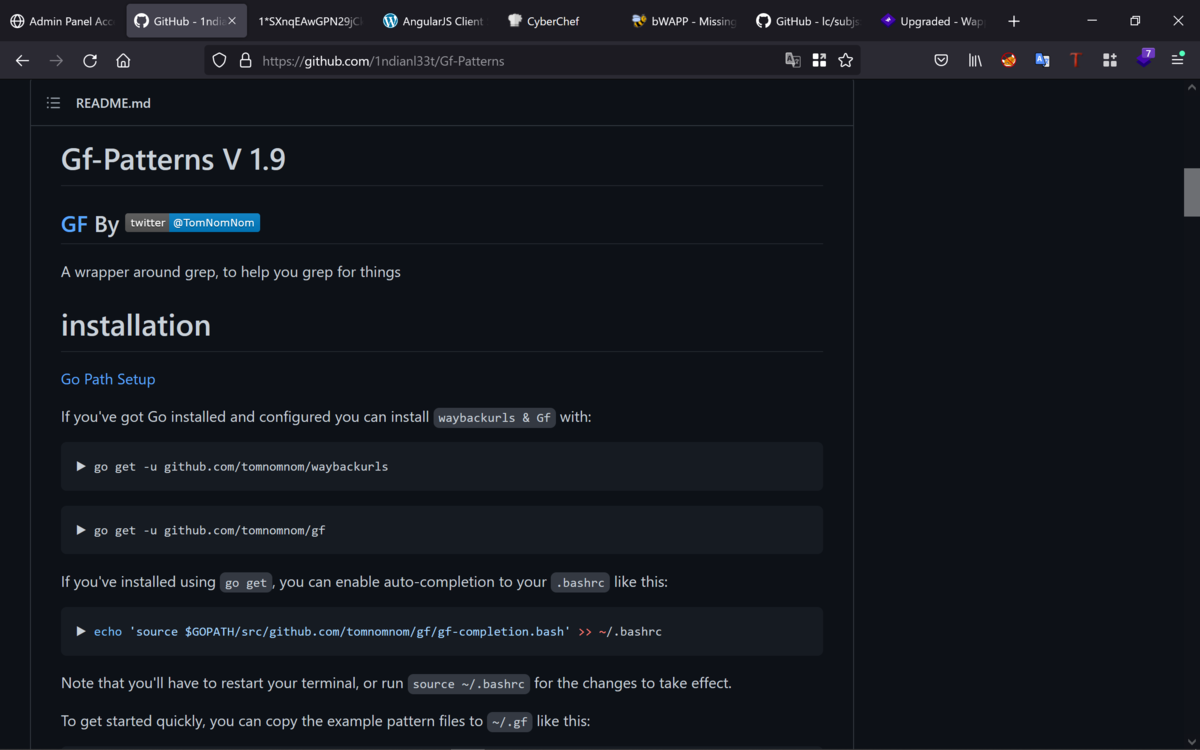Image resolution: width=1200 pixels, height=750 pixels.
Task: Open the extensions grid-plus icon
Action: pos(1110,61)
